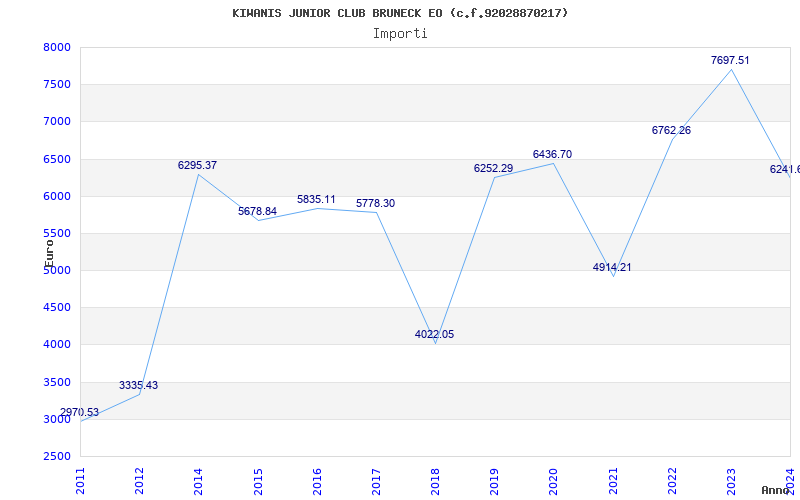
Task: Click the 2500 y-axis tick label
Action: click(x=57, y=457)
